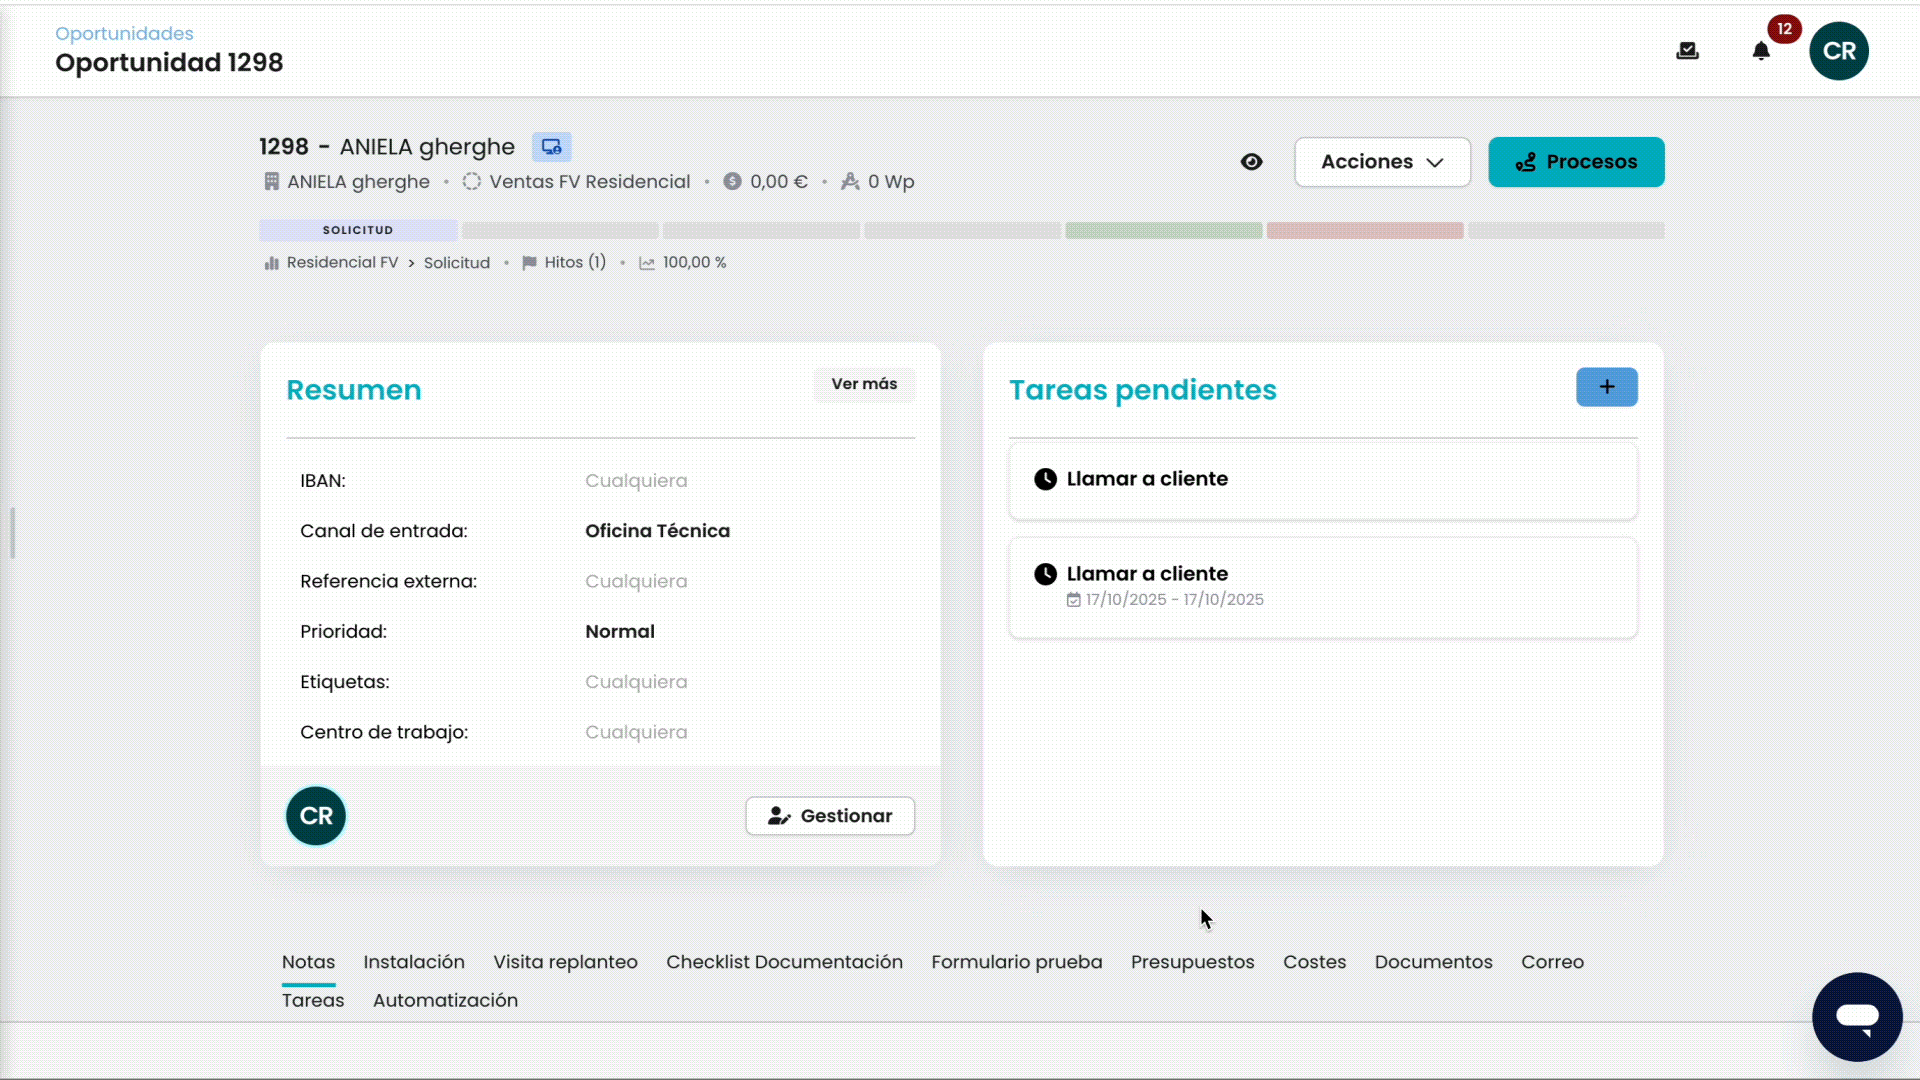Screen dimensions: 1920x1080
Task: Open the first Llamar a cliente task without date
Action: [1323, 481]
